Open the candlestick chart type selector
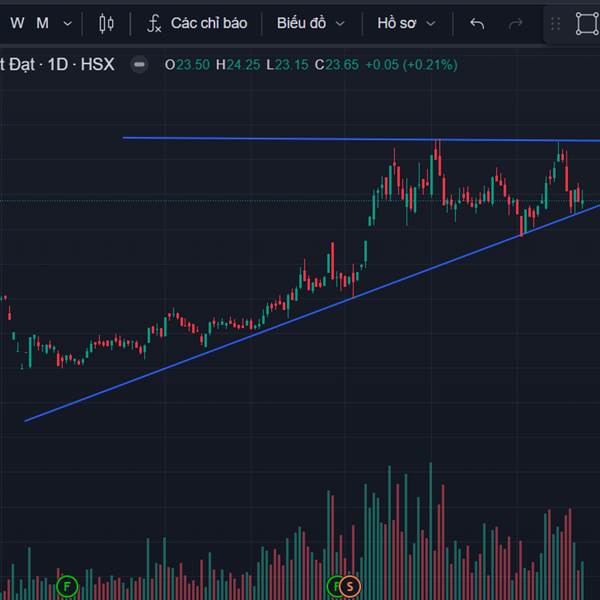This screenshot has height=600, width=600. (x=106, y=24)
